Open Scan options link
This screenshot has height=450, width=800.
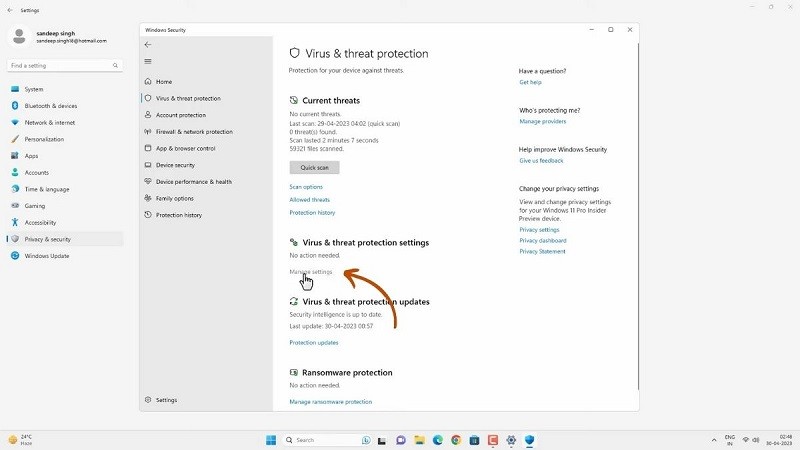306,187
